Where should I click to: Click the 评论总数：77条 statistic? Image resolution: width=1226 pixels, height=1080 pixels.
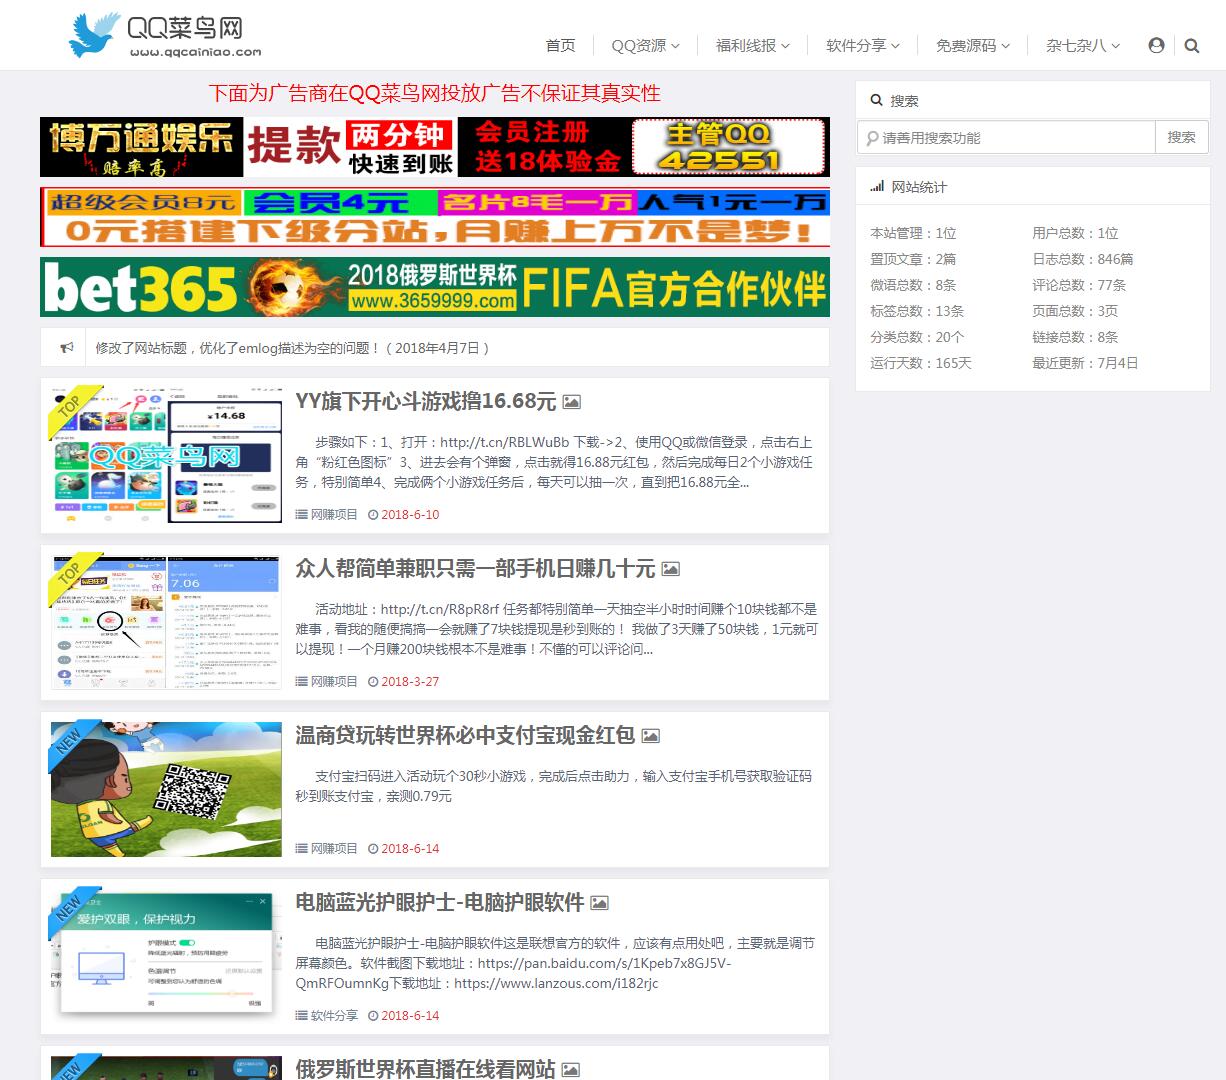coord(1079,285)
